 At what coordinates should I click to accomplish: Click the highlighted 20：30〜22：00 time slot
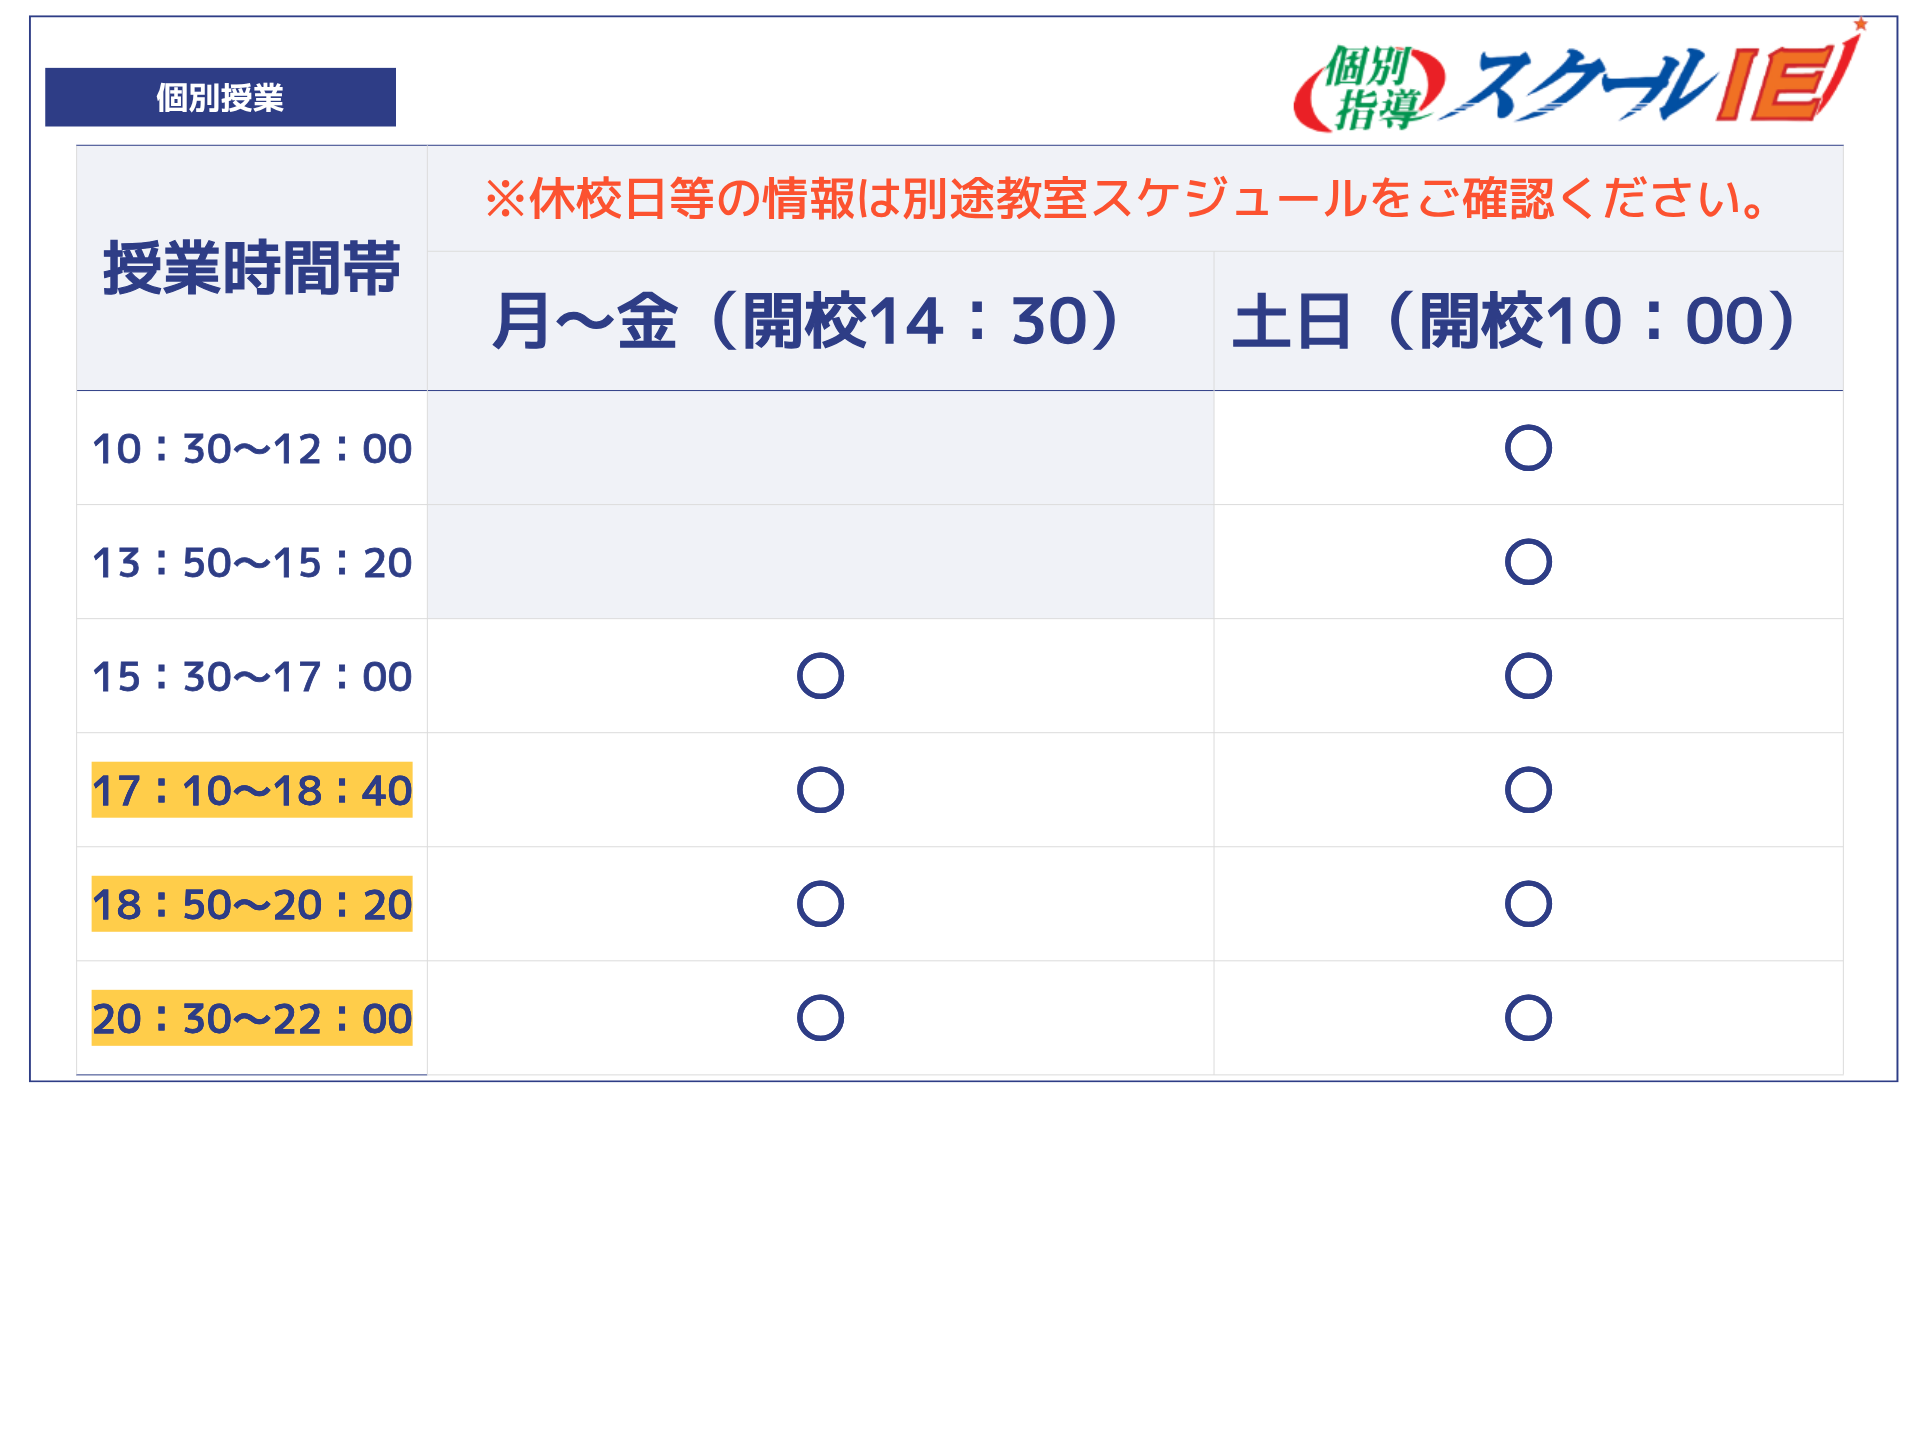pos(252,1018)
